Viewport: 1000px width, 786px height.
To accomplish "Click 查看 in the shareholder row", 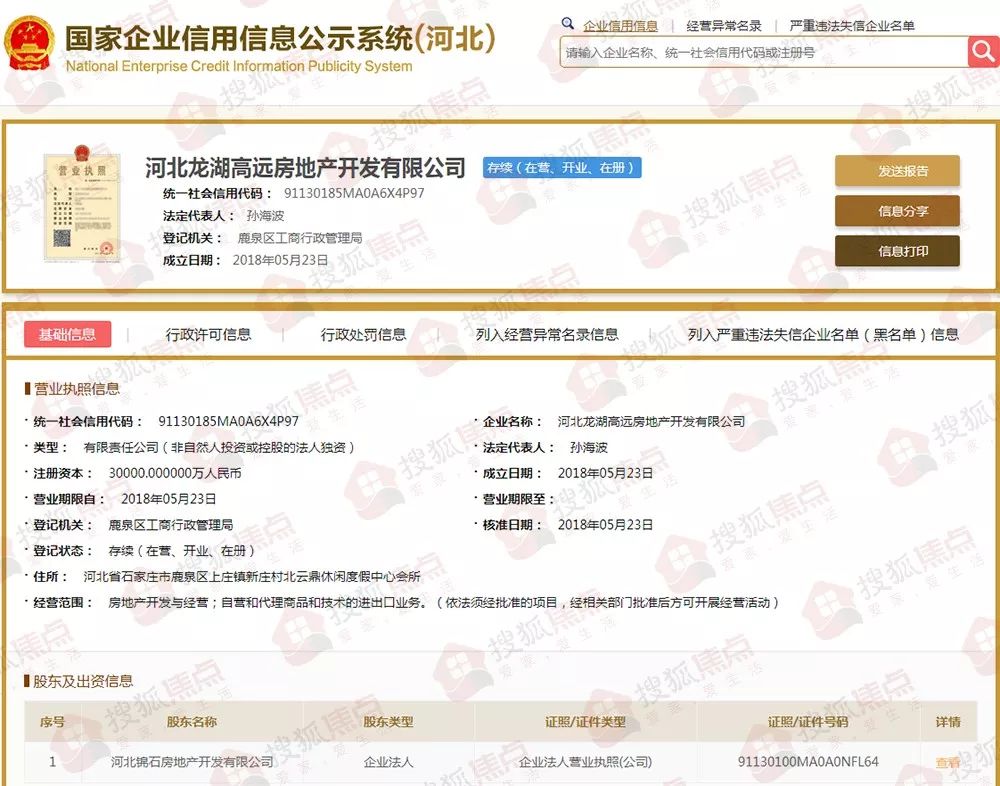I will tap(947, 763).
